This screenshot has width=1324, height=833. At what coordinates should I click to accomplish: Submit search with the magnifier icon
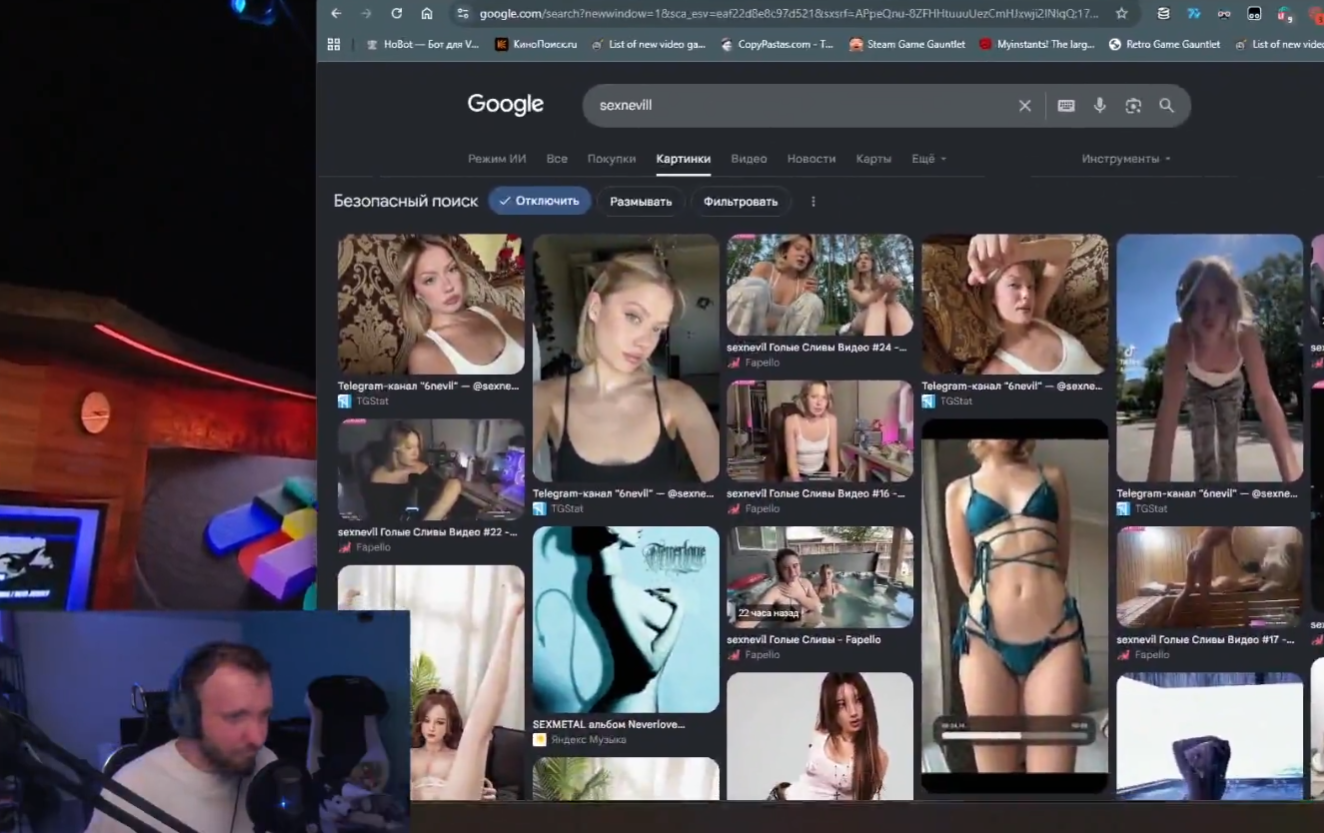[x=1166, y=105]
